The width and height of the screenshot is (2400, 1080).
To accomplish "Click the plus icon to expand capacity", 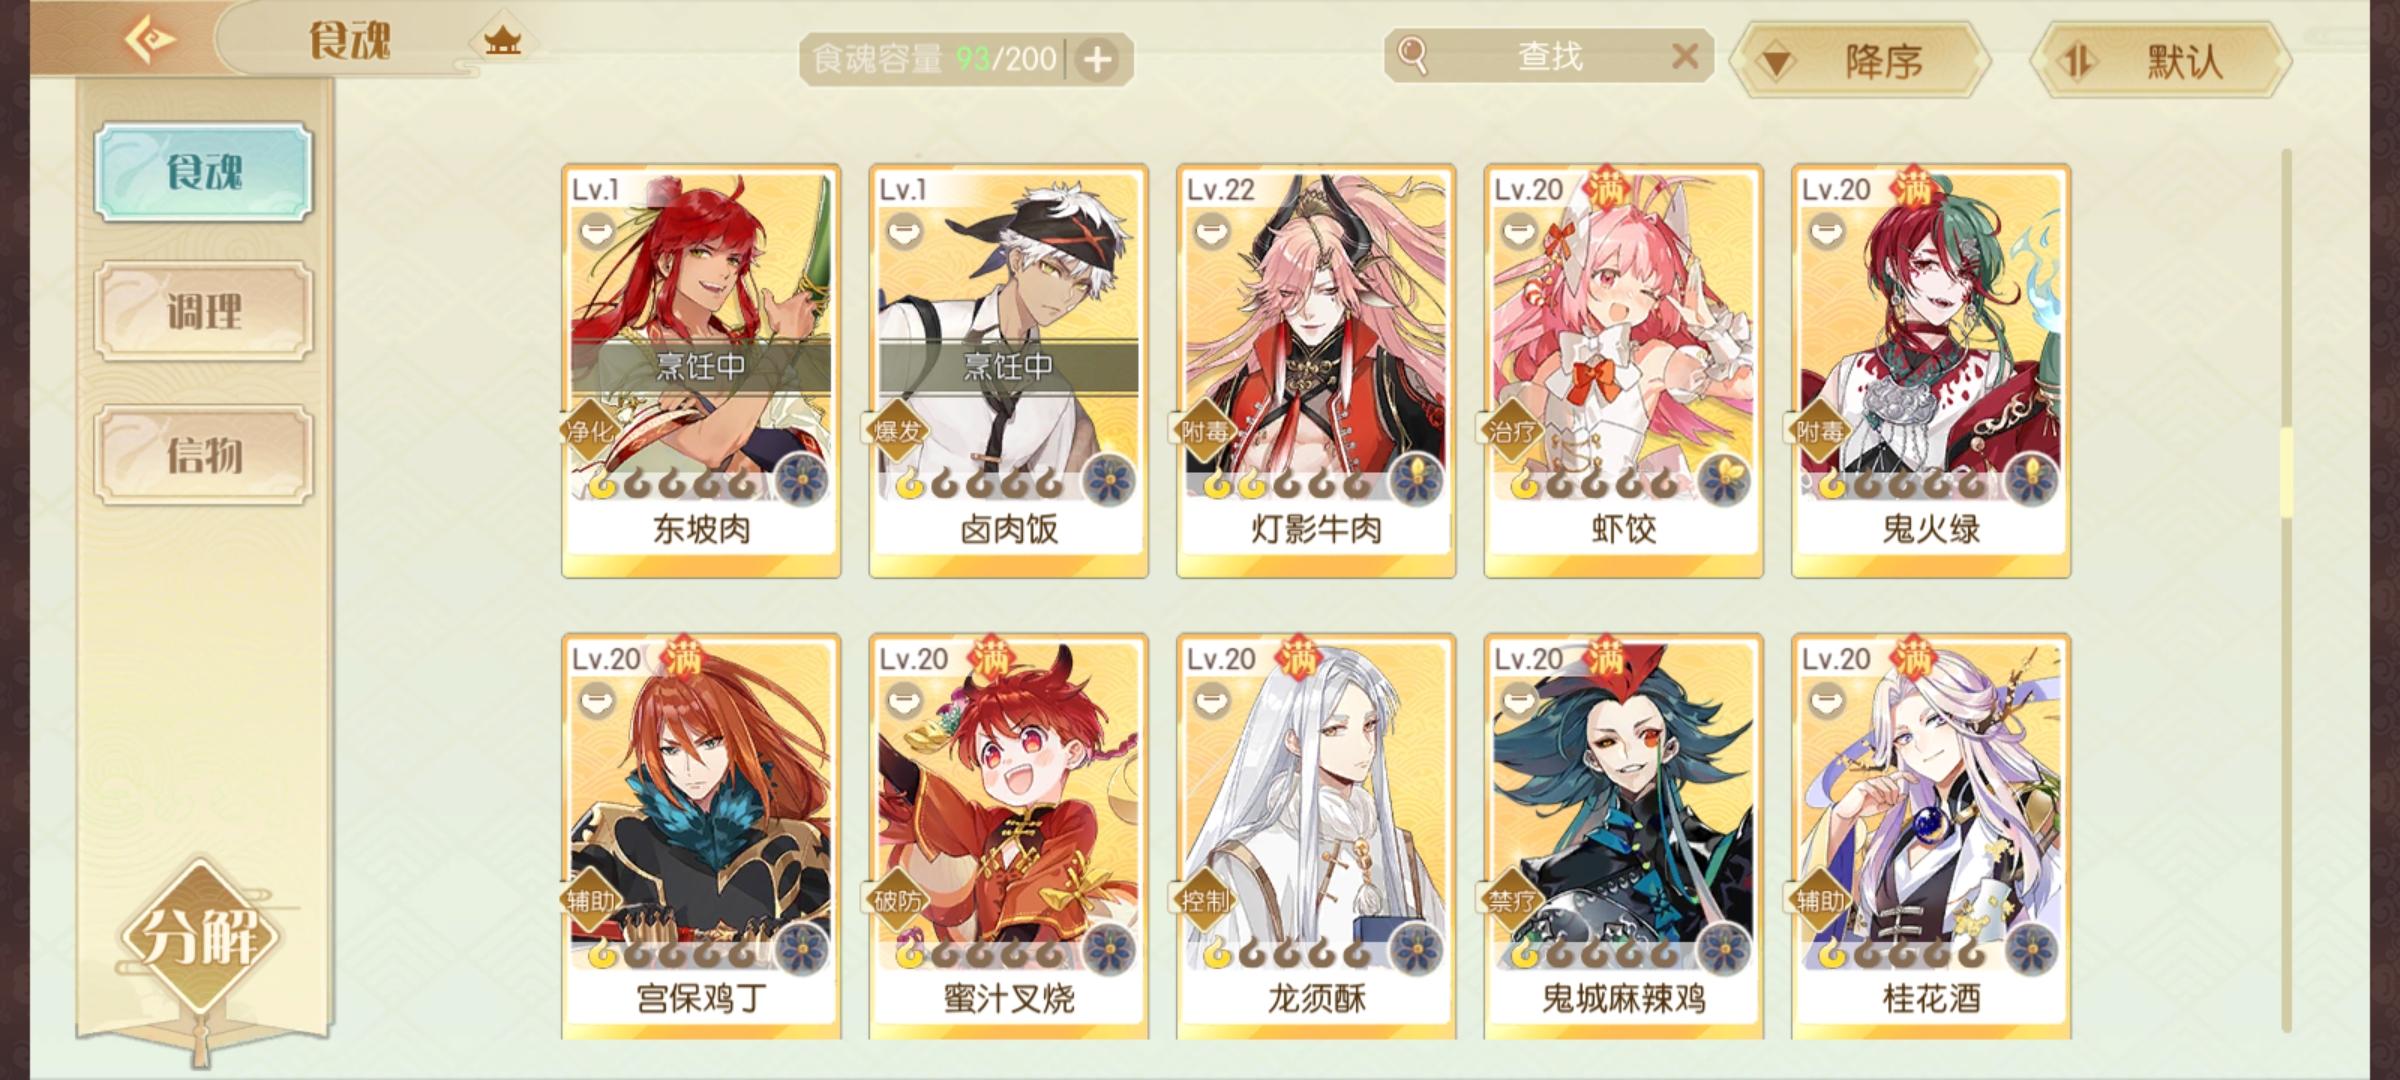I will 1098,60.
